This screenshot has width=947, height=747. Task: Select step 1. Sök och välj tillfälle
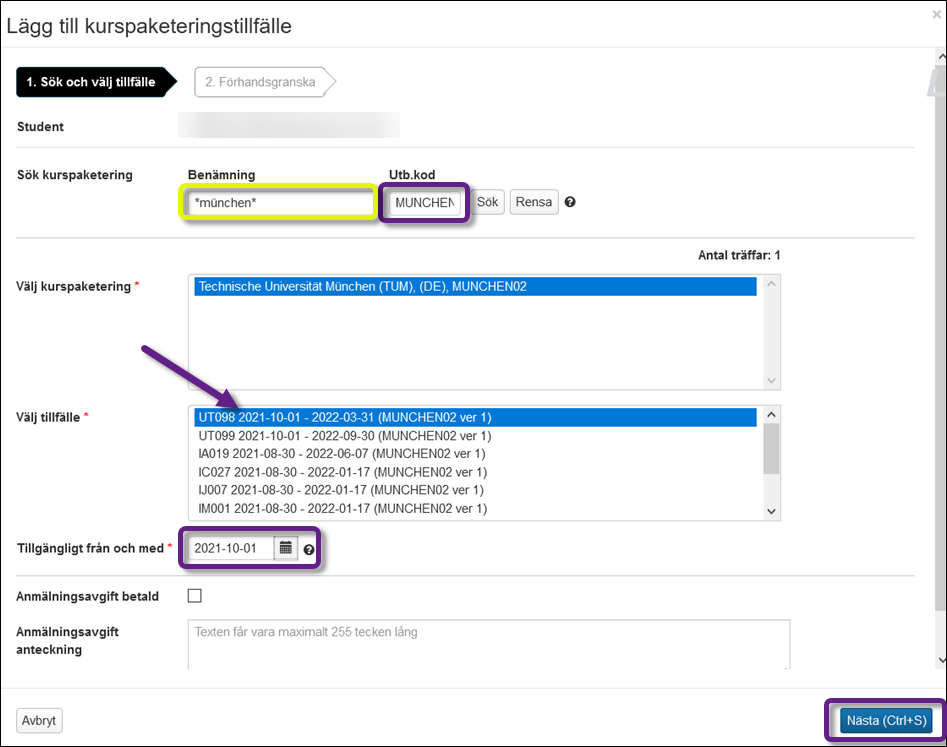tap(91, 82)
